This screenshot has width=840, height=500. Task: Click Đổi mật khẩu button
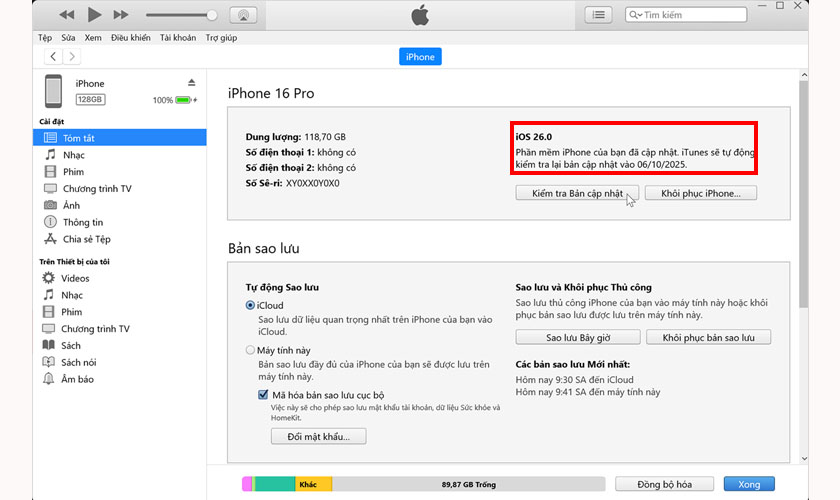319,436
